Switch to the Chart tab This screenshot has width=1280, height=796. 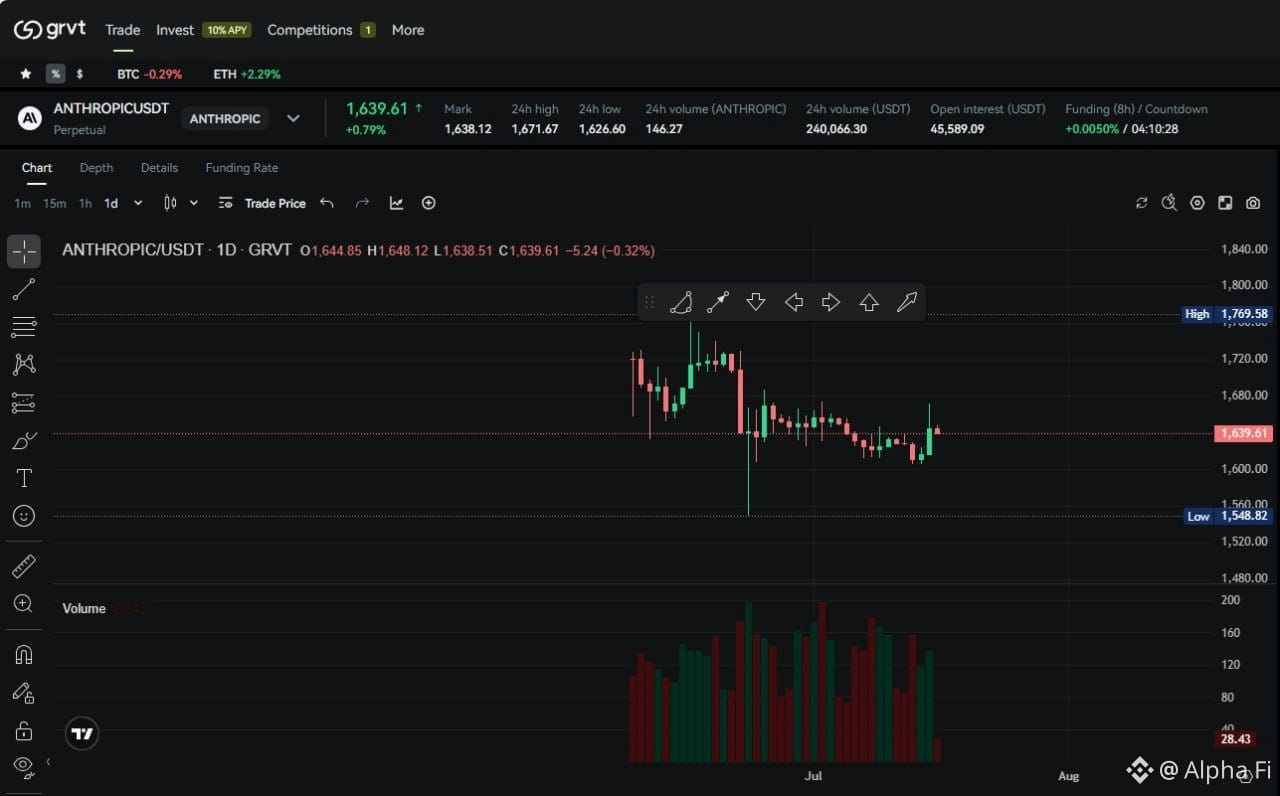[x=37, y=167]
